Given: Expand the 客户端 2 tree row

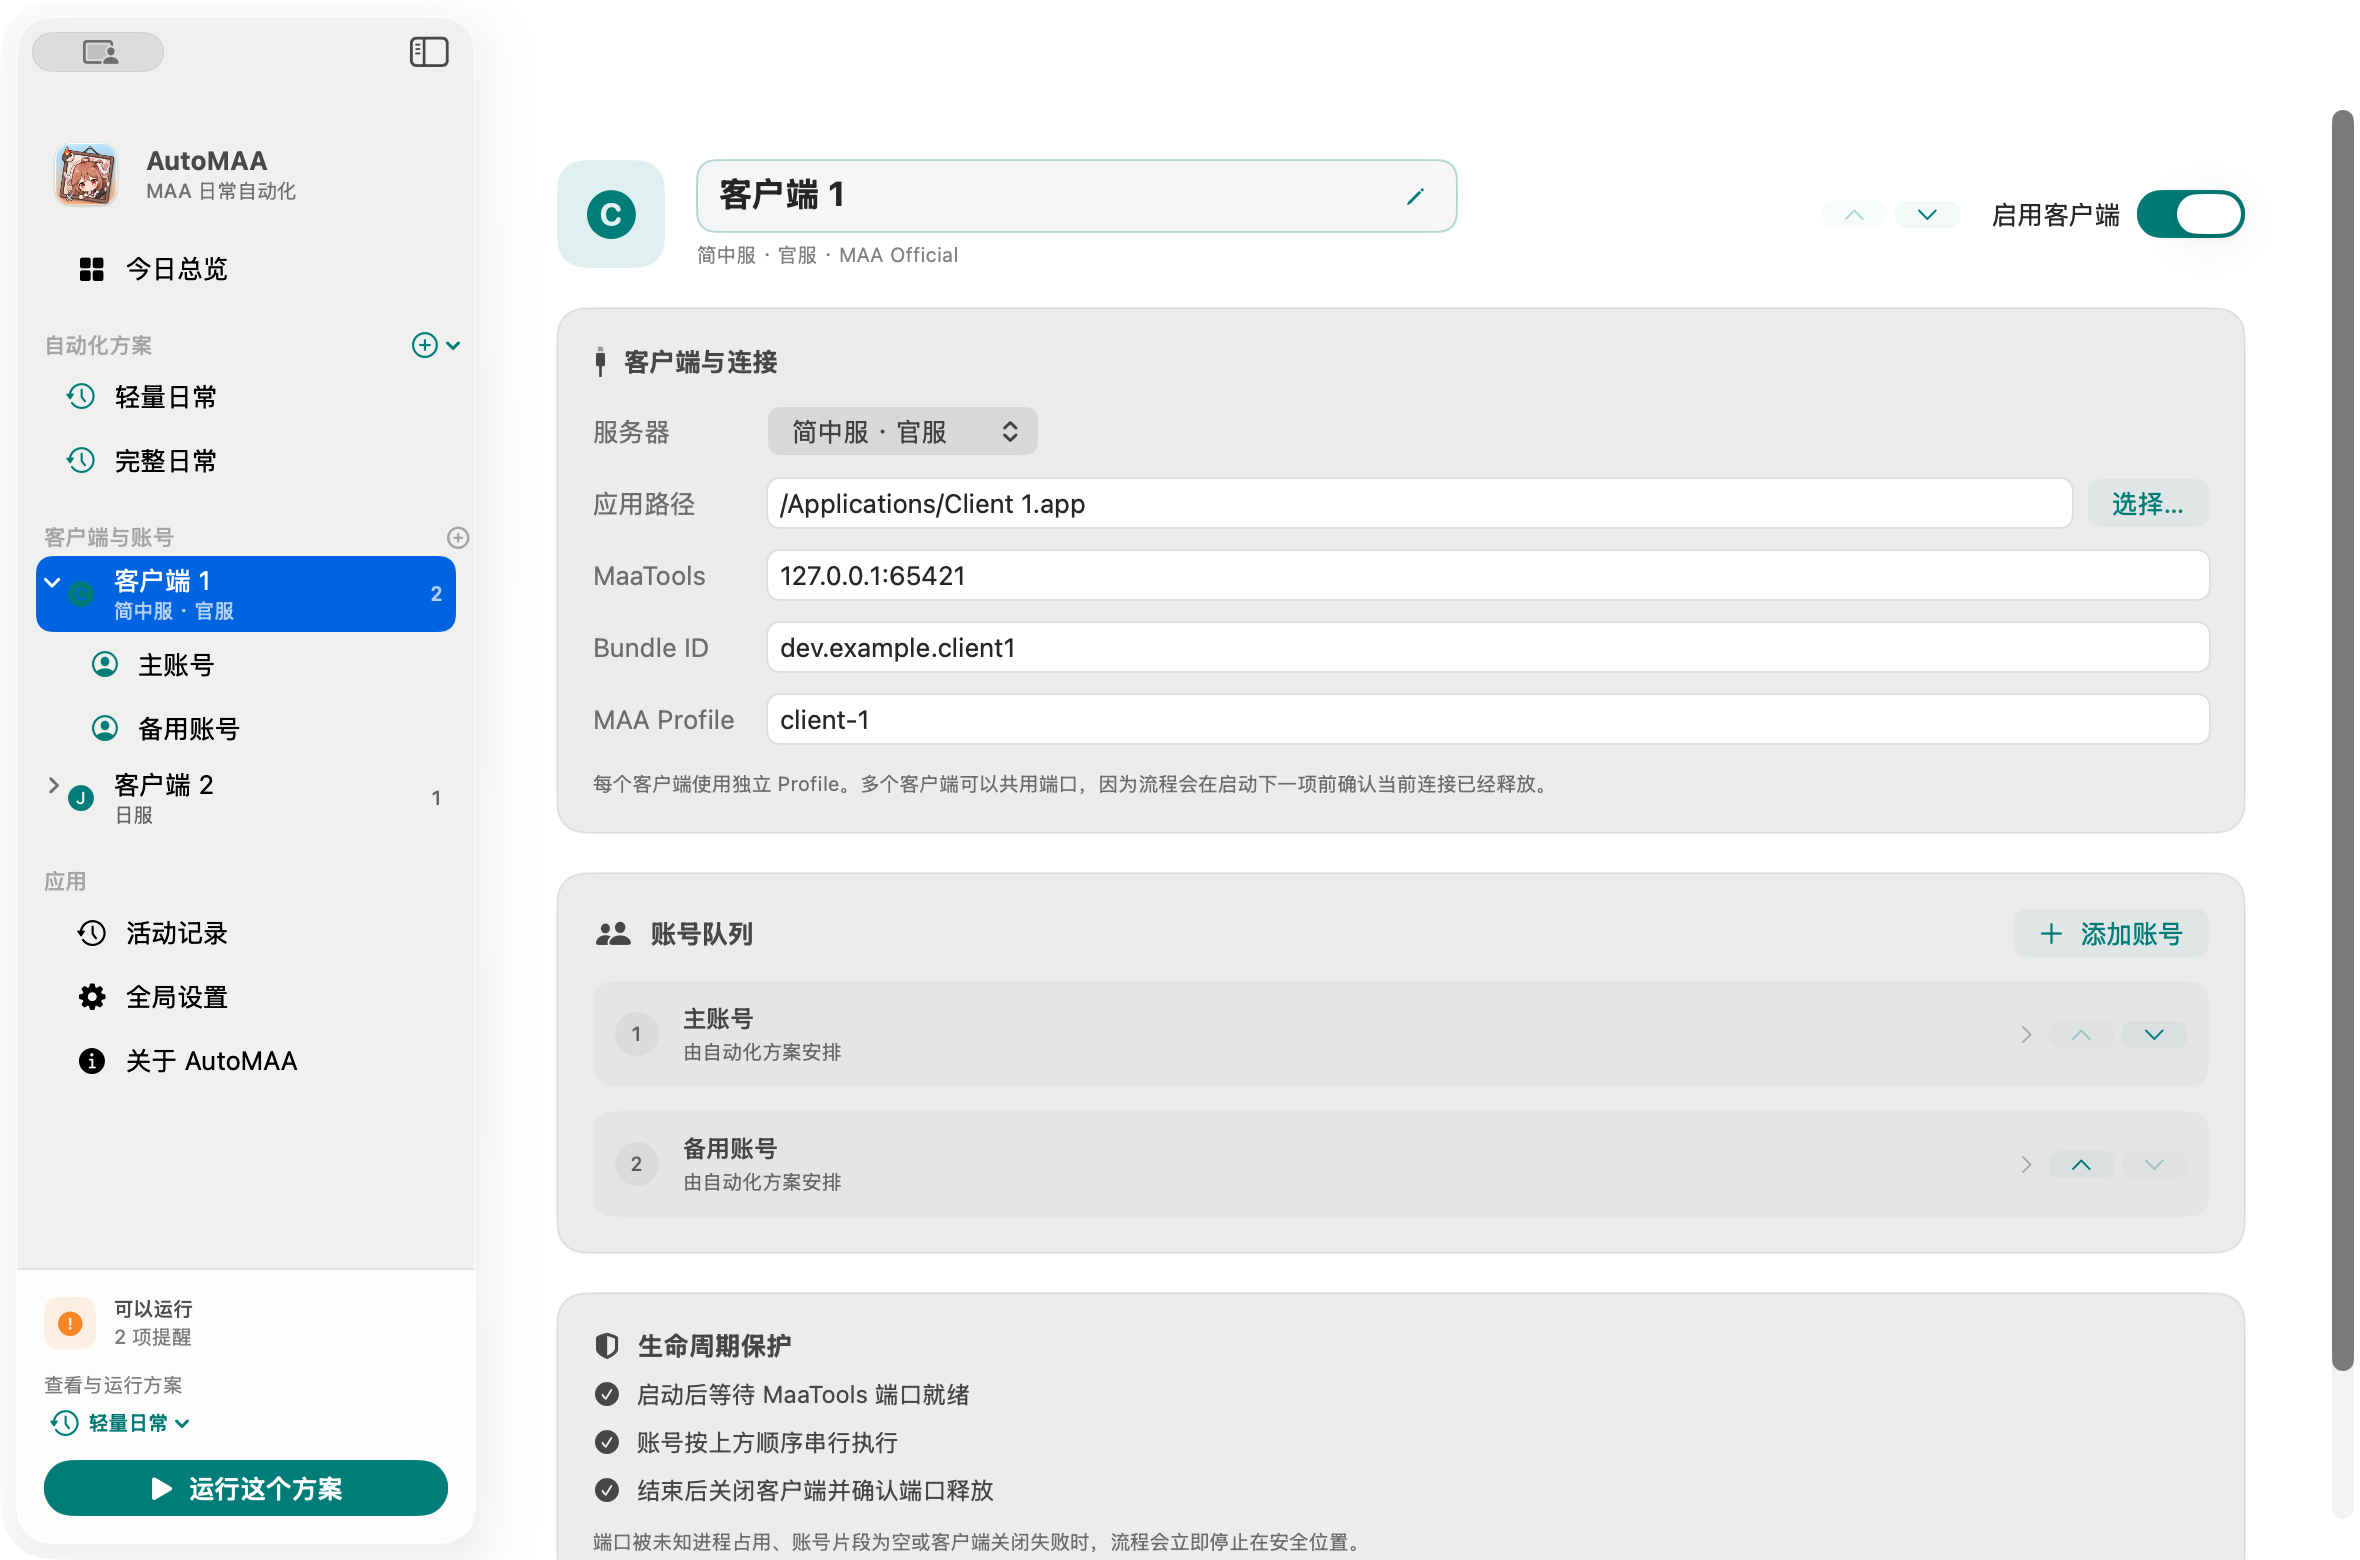Looking at the screenshot, I should (53, 786).
